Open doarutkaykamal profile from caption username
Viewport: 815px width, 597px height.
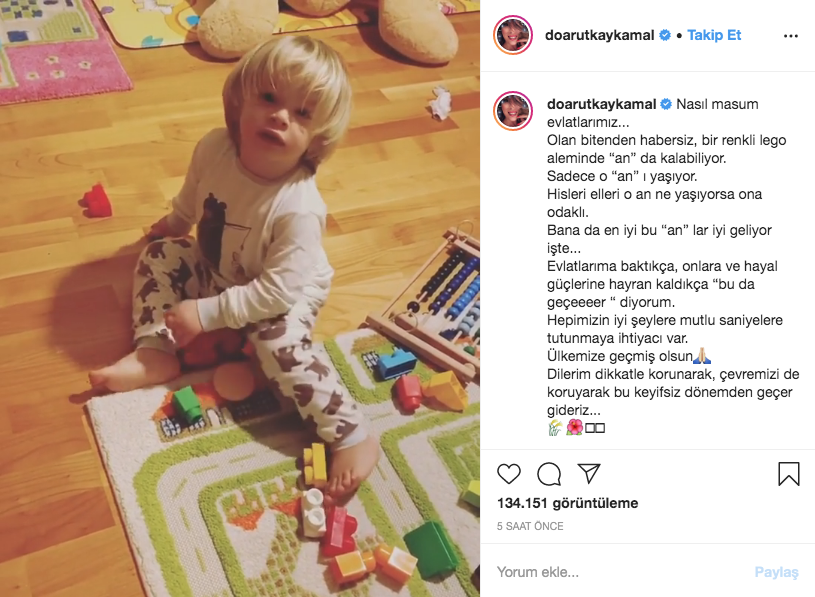pos(601,104)
